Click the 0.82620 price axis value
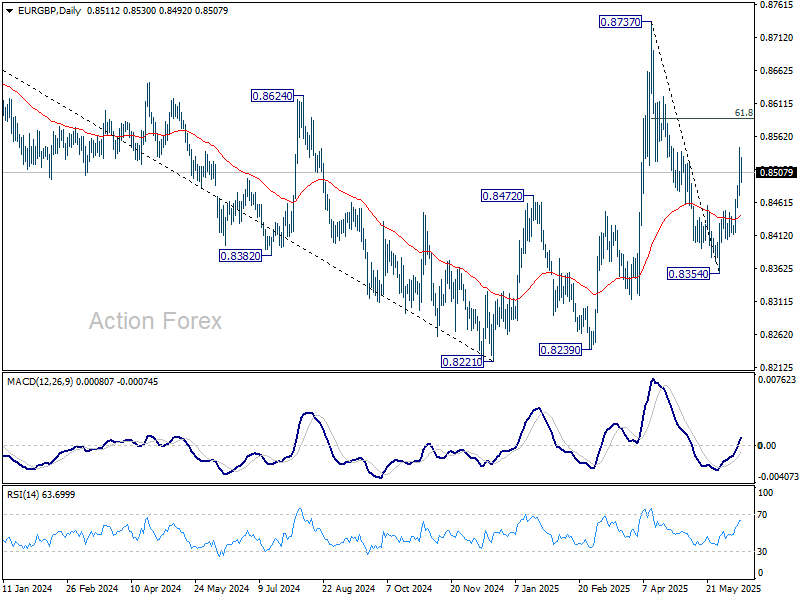 777,335
